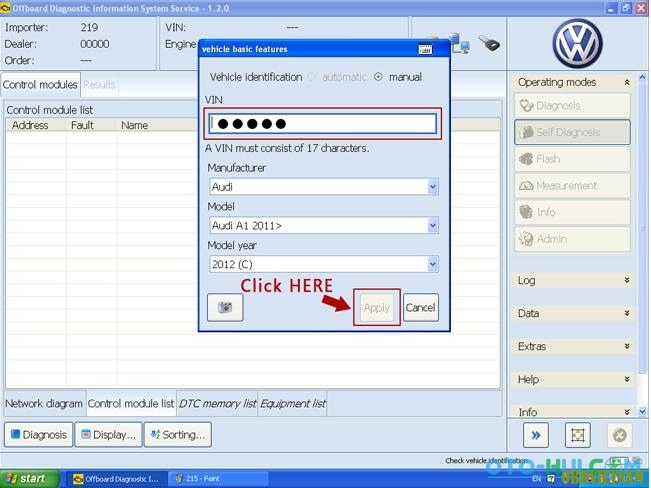Viewport: 651px width, 488px height.
Task: Open the Equipment list tab
Action: tap(293, 403)
